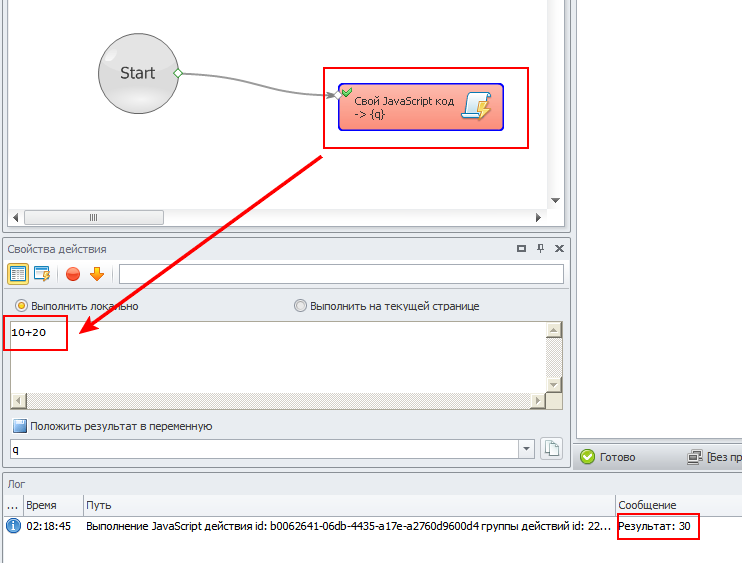Click the Без пр... proxy status icon
The image size is (742, 563).
[695, 457]
